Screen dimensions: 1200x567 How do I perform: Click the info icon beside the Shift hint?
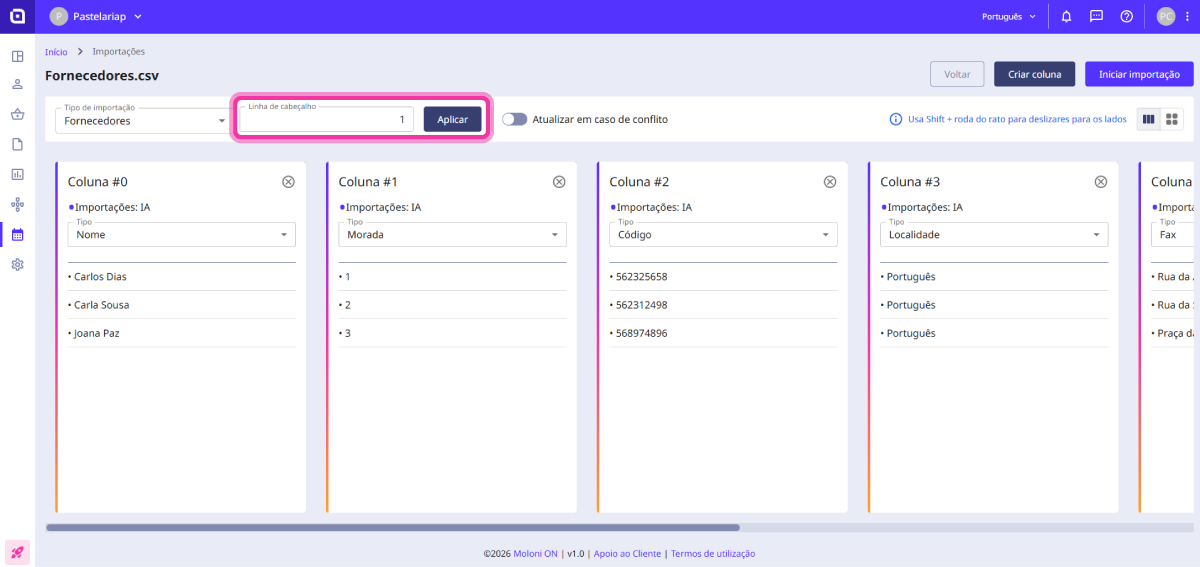pyautogui.click(x=896, y=119)
